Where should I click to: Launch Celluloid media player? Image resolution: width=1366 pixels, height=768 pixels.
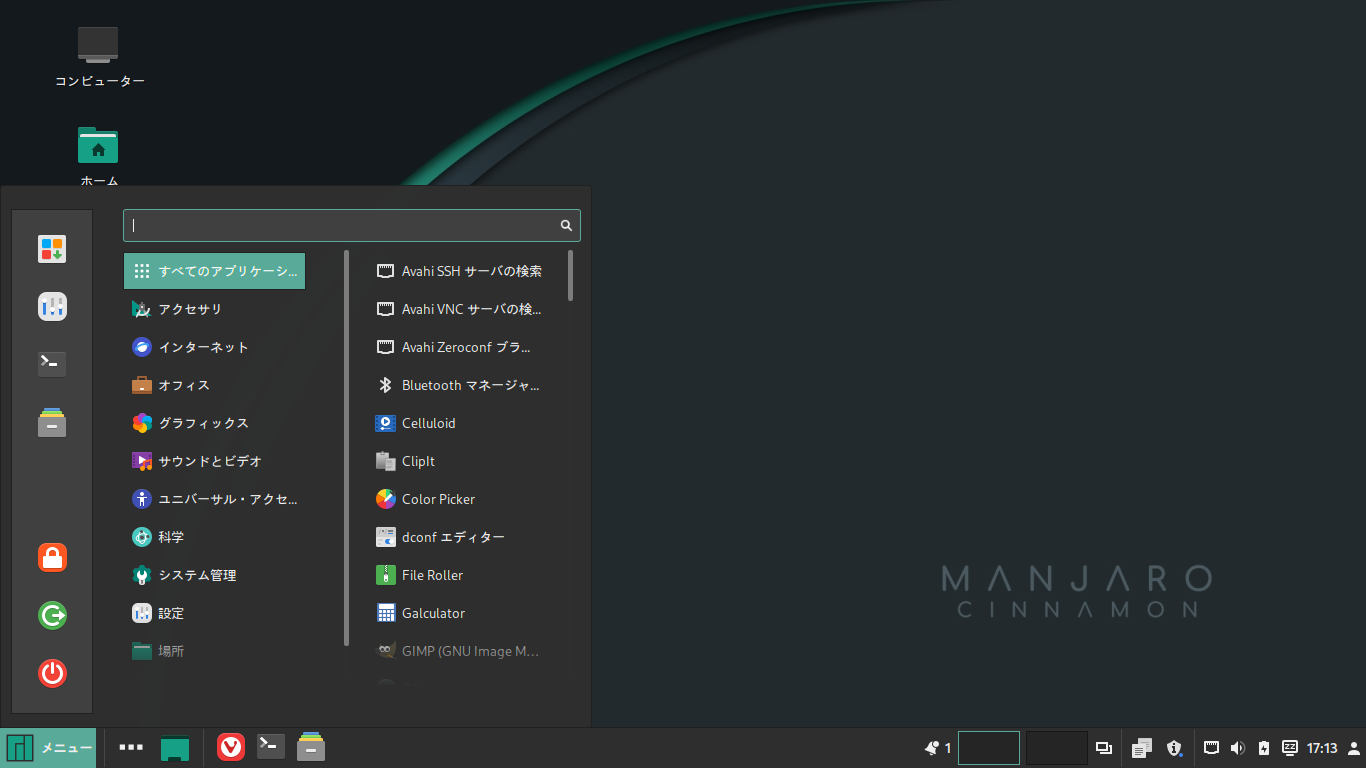(x=460, y=423)
